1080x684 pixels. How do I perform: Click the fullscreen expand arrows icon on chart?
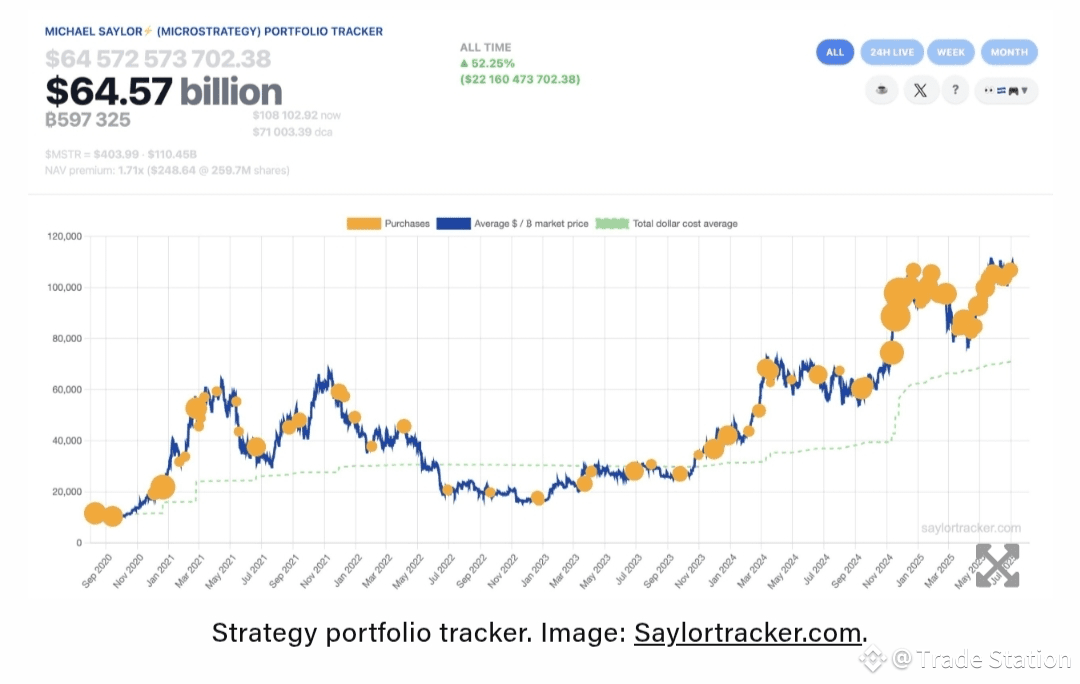pyautogui.click(x=997, y=565)
